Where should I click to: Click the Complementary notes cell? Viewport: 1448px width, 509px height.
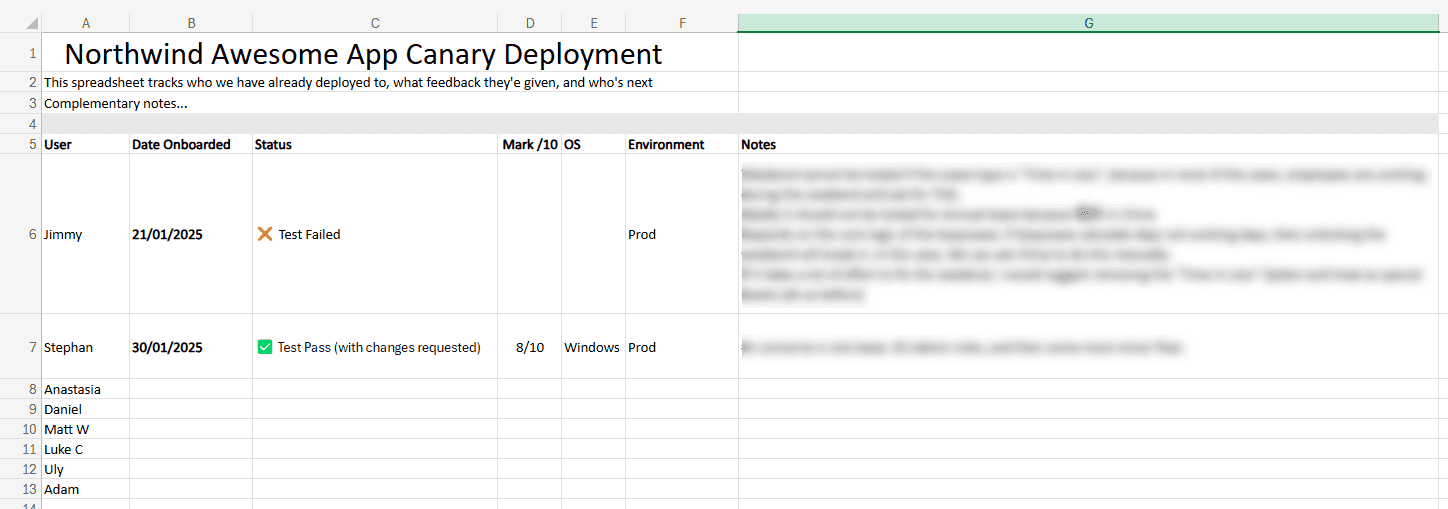pyautogui.click(x=116, y=103)
